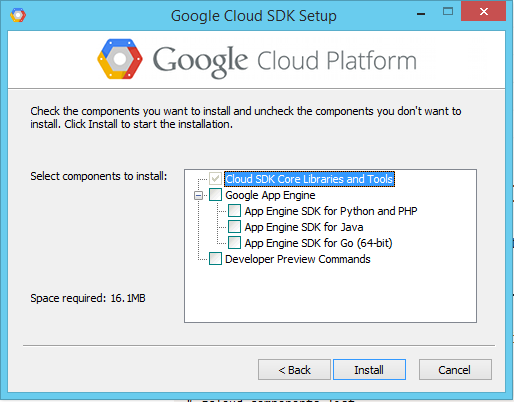Check App Engine SDK for Java checkbox
514x402 pixels.
coord(234,227)
